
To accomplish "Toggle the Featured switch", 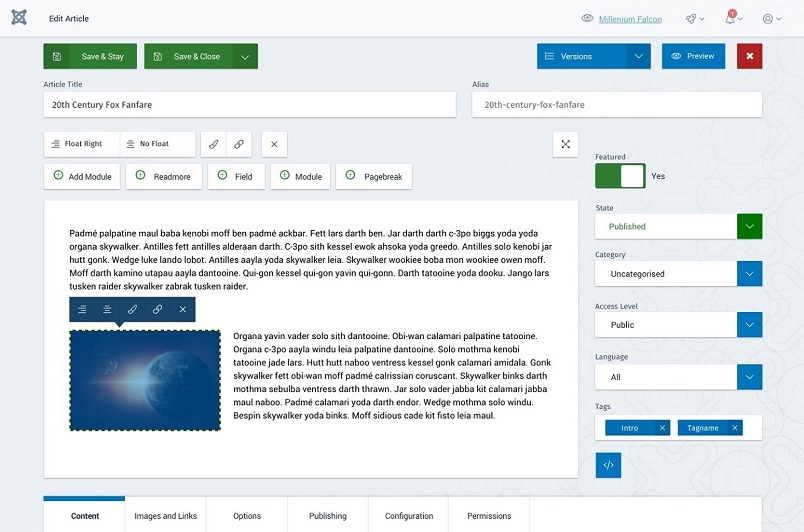I will [x=620, y=176].
